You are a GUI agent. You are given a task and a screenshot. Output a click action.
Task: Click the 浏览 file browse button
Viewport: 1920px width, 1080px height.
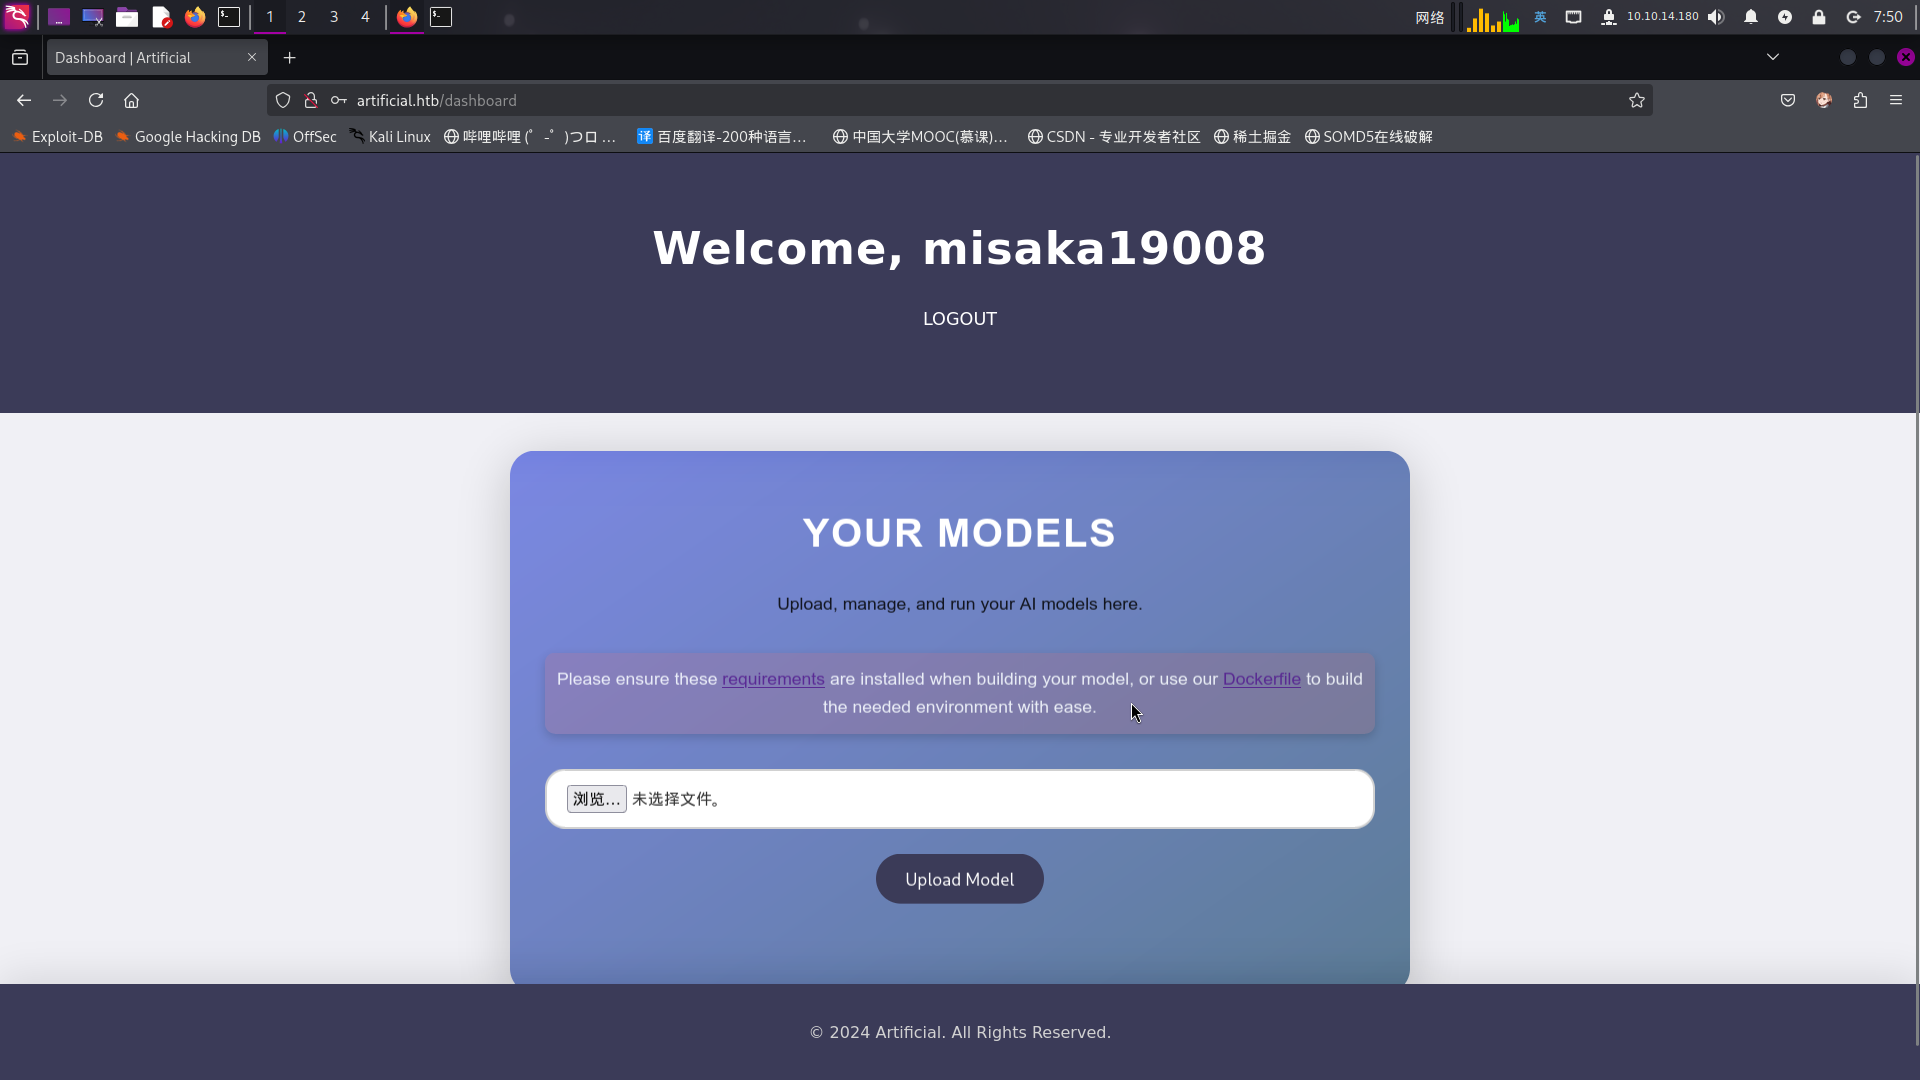click(596, 799)
